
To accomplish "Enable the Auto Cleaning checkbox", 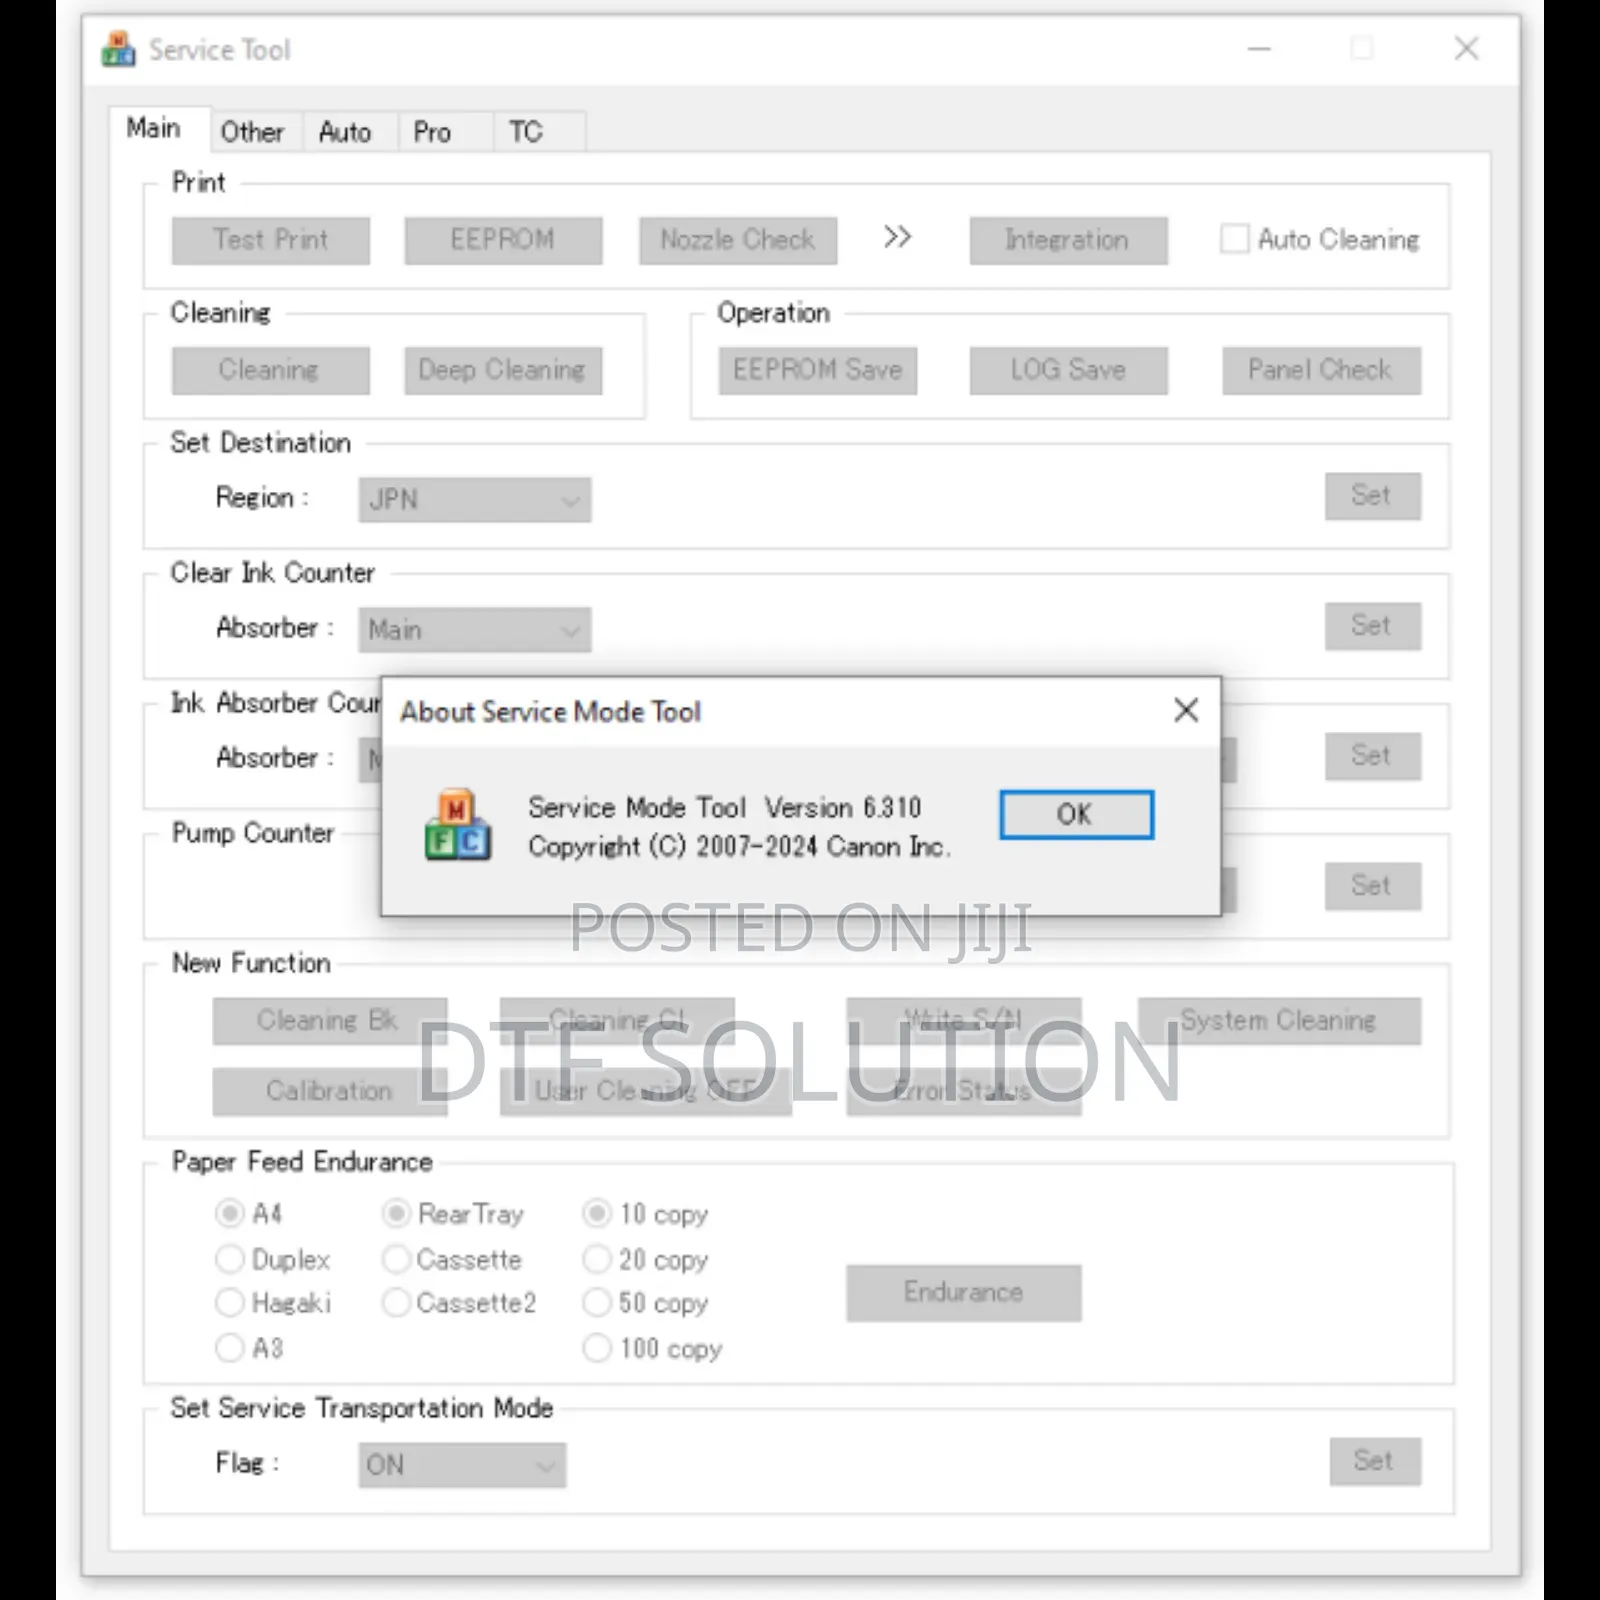I will pos(1234,239).
